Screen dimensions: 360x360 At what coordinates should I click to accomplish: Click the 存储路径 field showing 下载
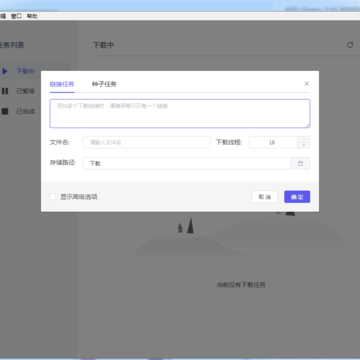(187, 163)
